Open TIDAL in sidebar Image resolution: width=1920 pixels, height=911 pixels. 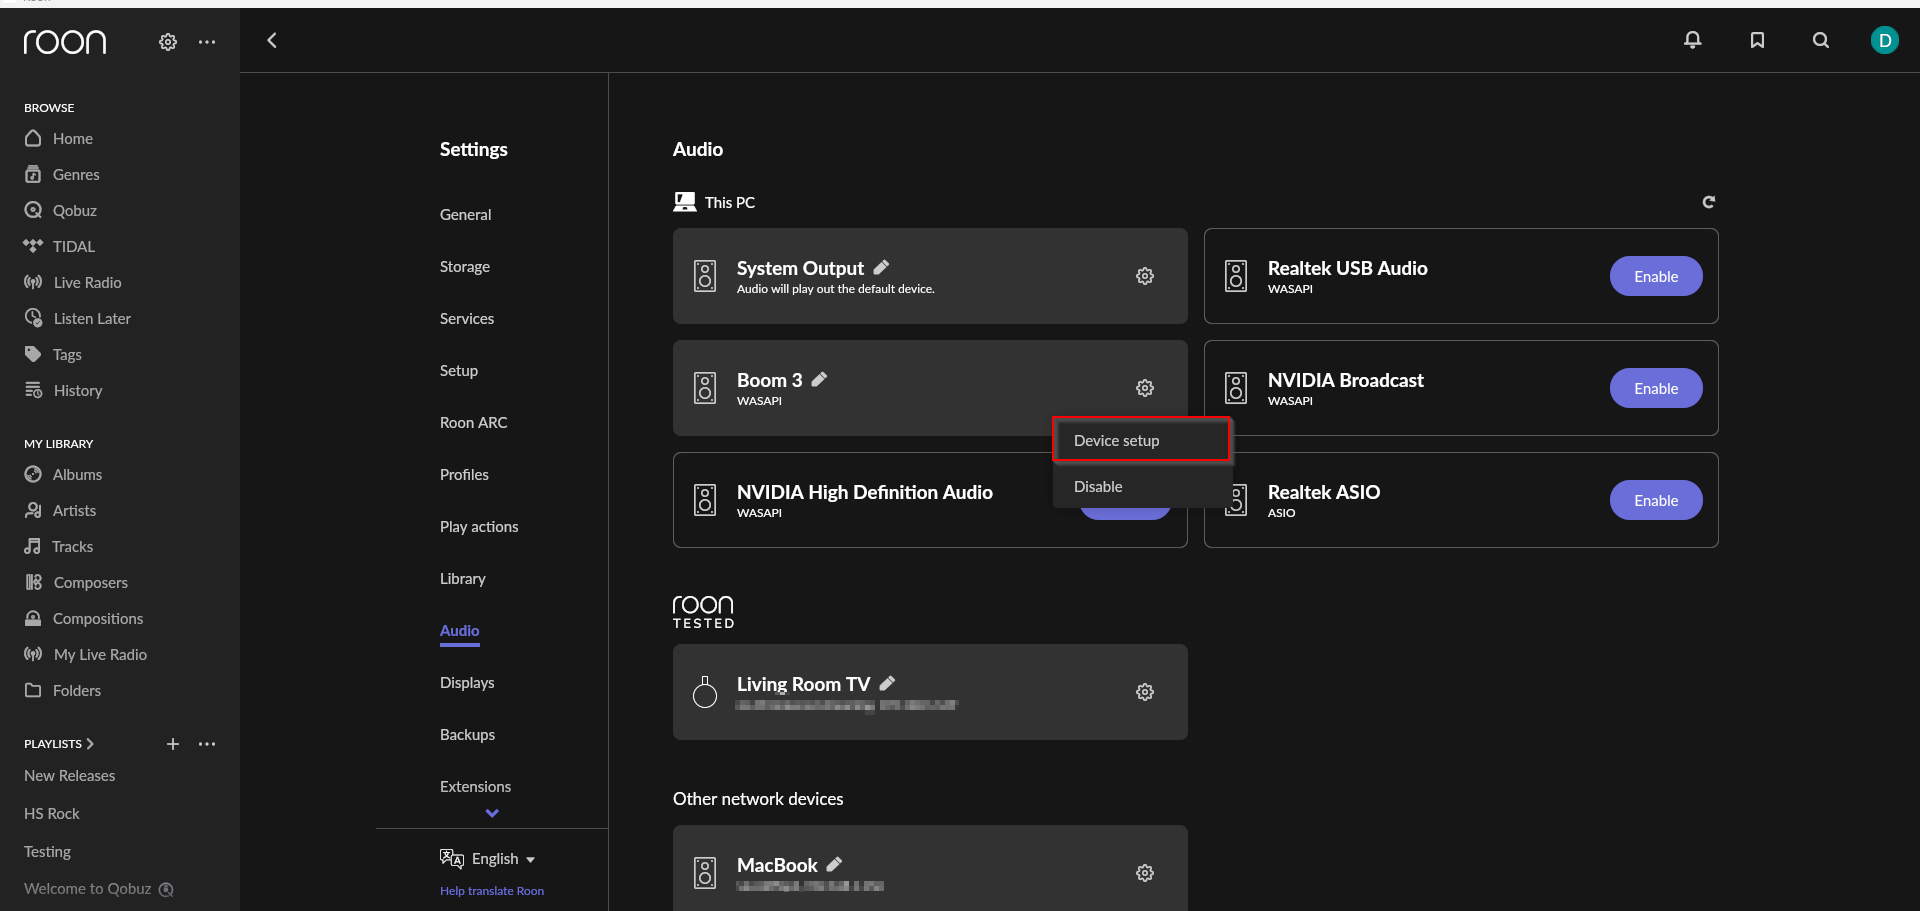(60, 246)
